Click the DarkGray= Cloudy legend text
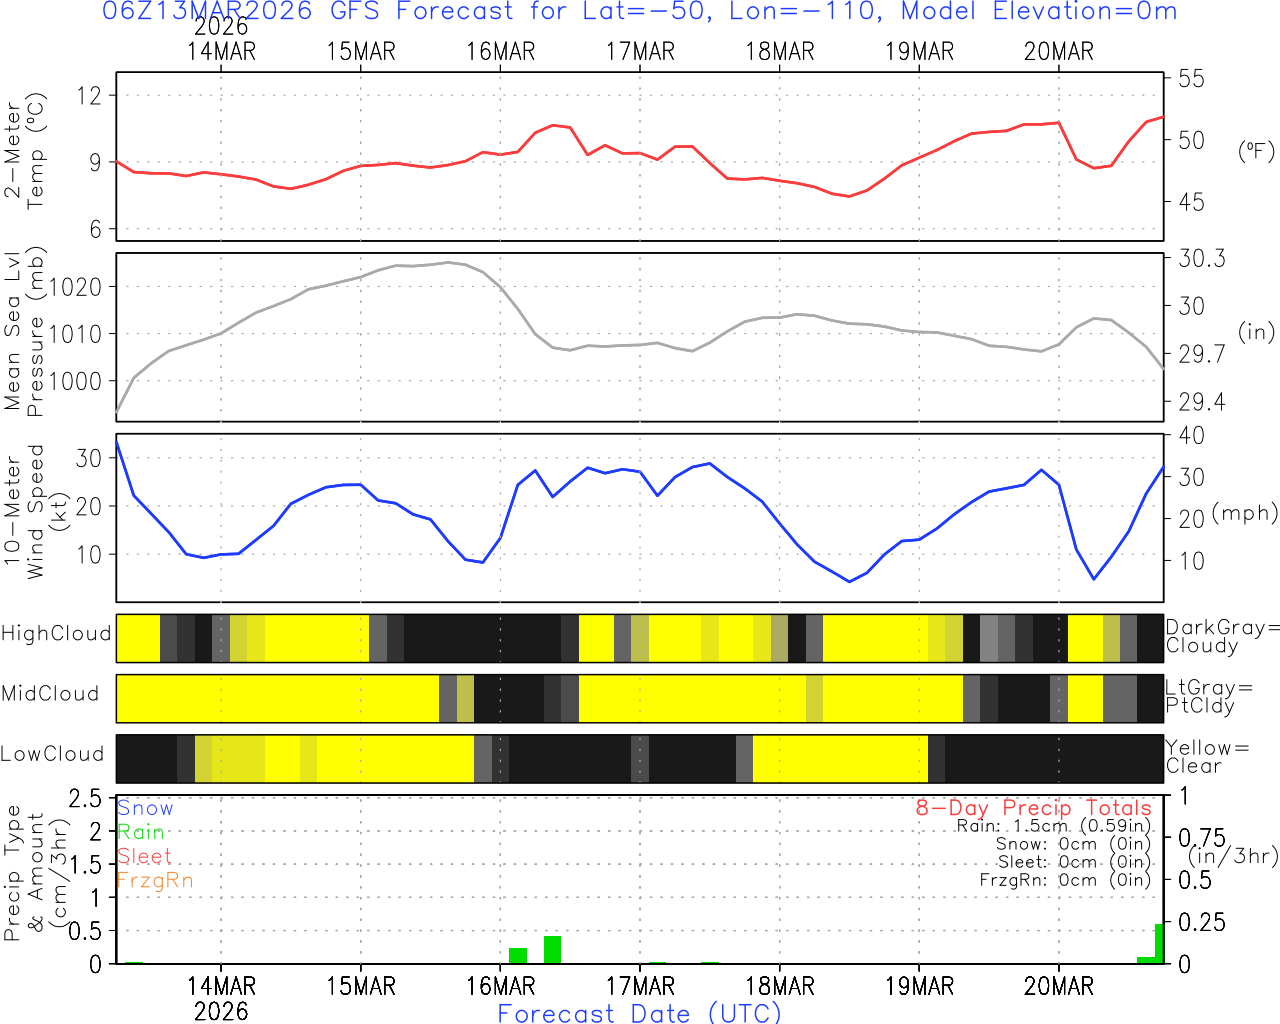The width and height of the screenshot is (1280, 1024). (x=1222, y=637)
